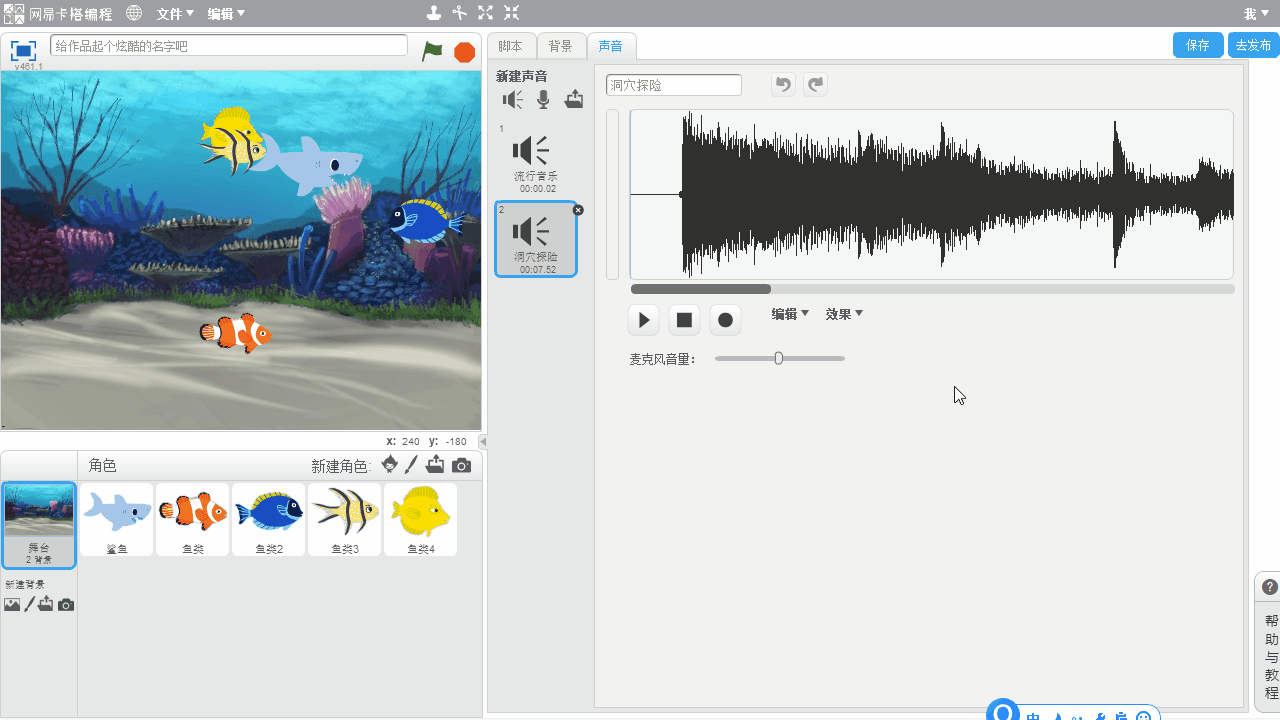Click the project name input field
This screenshot has width=1280, height=720.
(229, 46)
